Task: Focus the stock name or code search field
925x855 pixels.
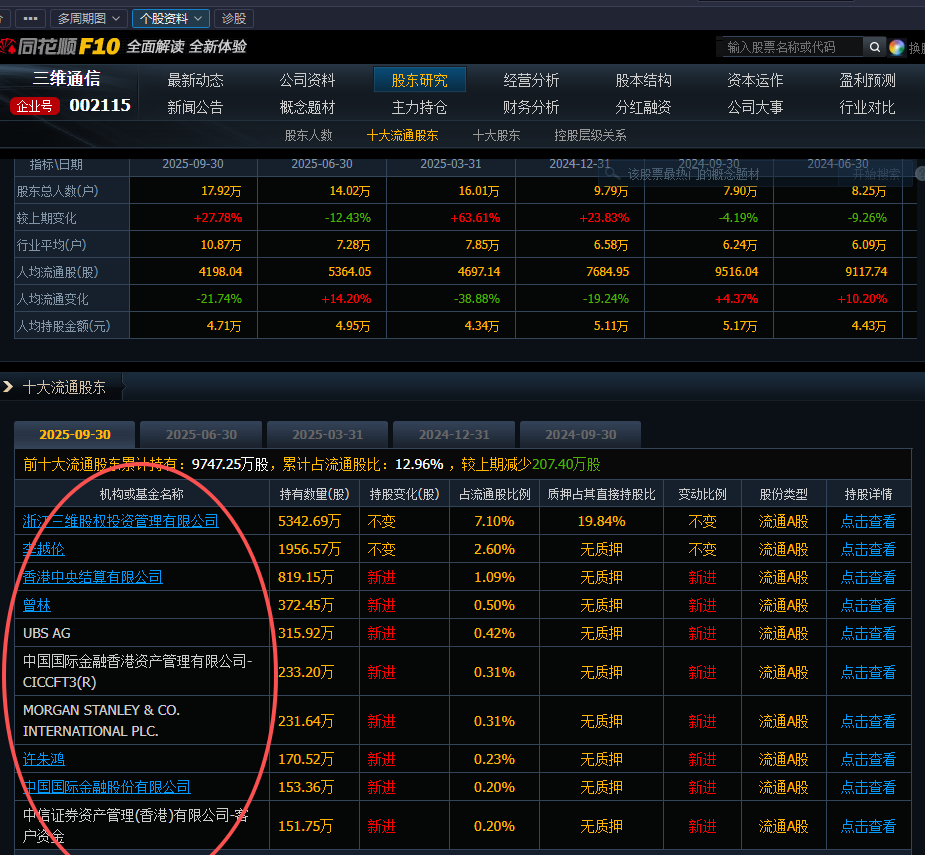Action: point(792,47)
